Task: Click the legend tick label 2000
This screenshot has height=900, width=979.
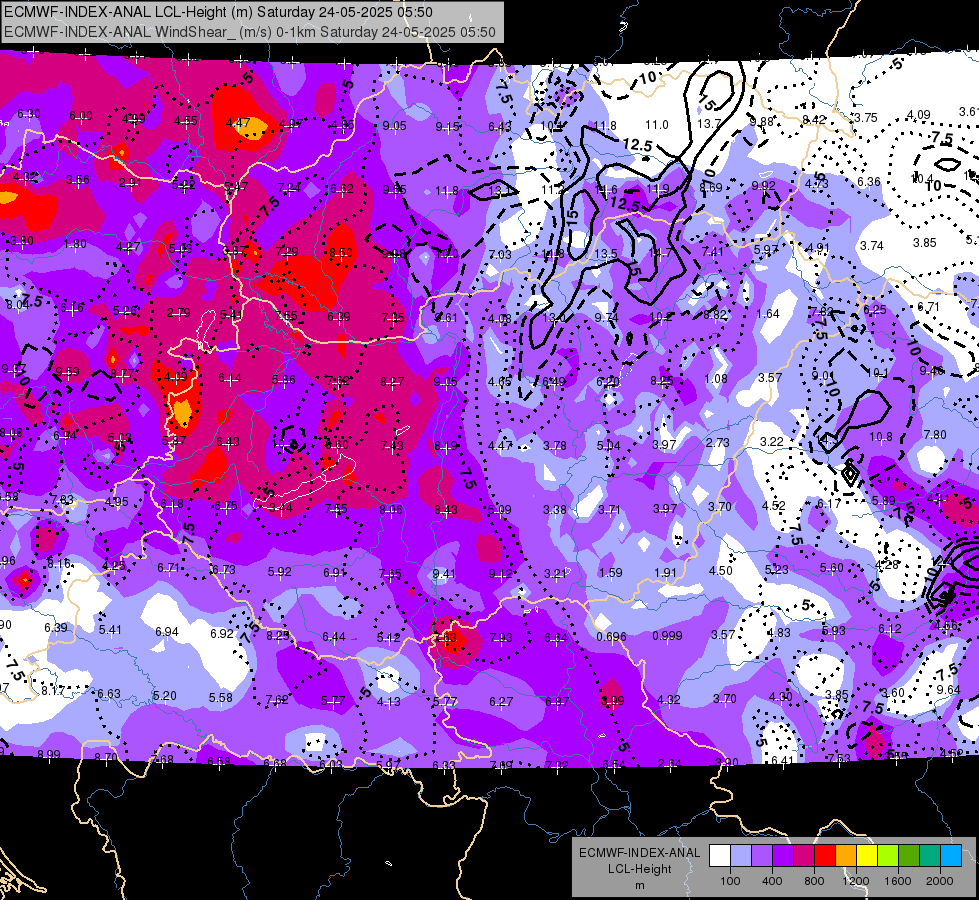Action: (940, 881)
